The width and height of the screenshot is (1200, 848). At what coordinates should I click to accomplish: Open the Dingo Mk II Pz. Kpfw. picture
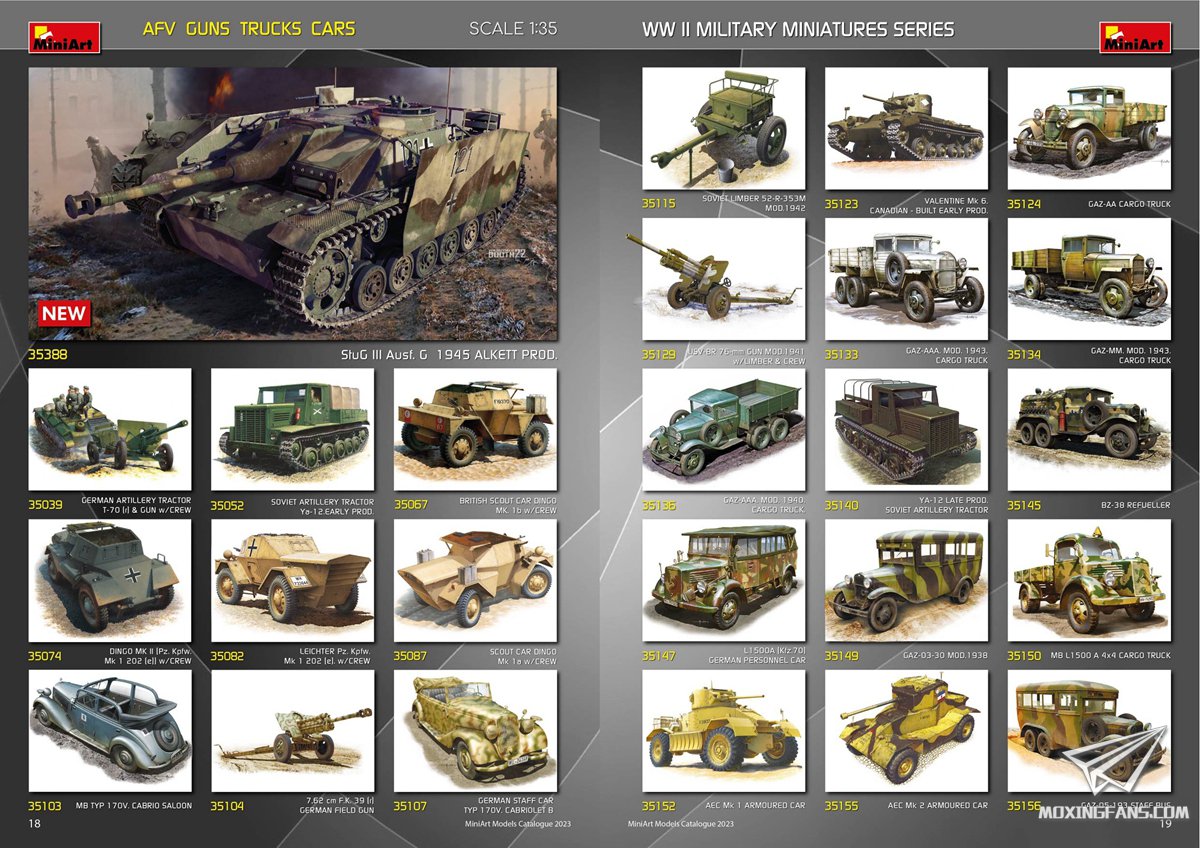110,581
